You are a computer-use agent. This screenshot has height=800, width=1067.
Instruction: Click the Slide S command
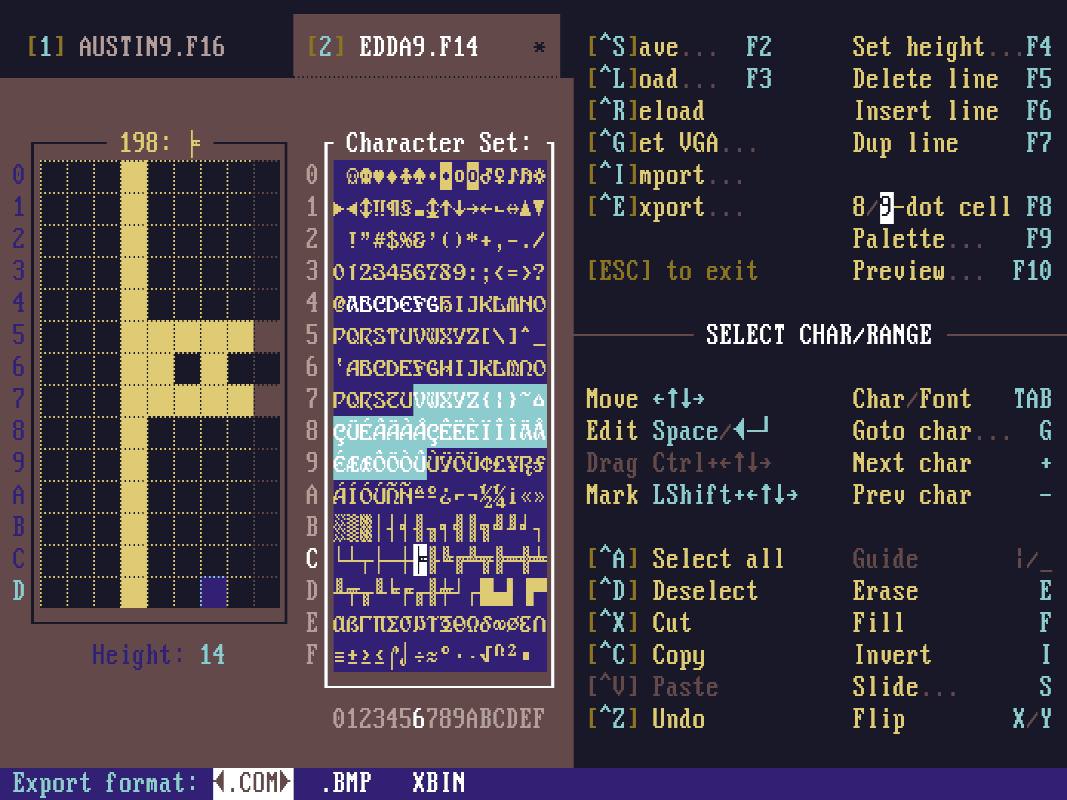[x=952, y=686]
